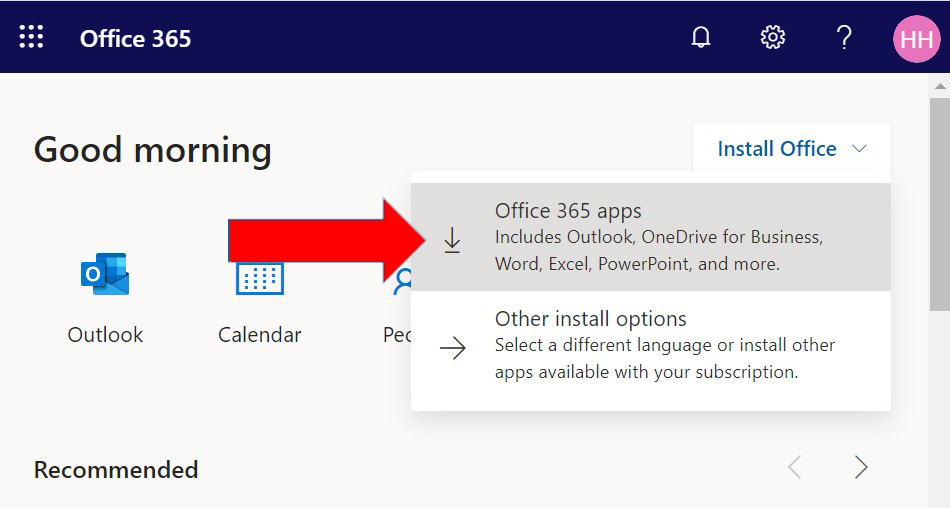
Task: Open the HH account avatar menu
Action: [917, 39]
